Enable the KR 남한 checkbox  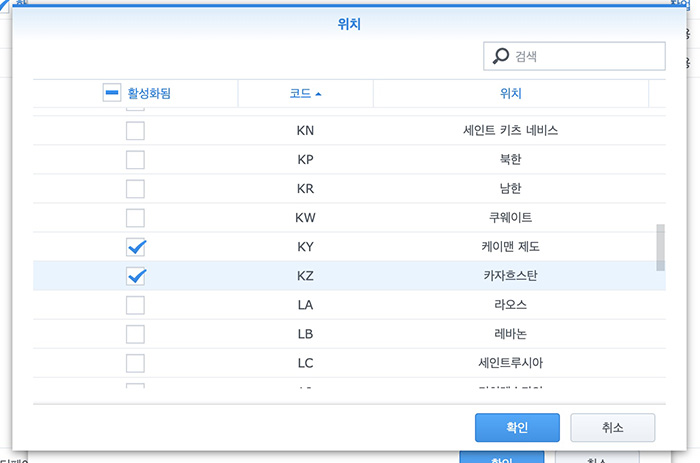coord(135,188)
